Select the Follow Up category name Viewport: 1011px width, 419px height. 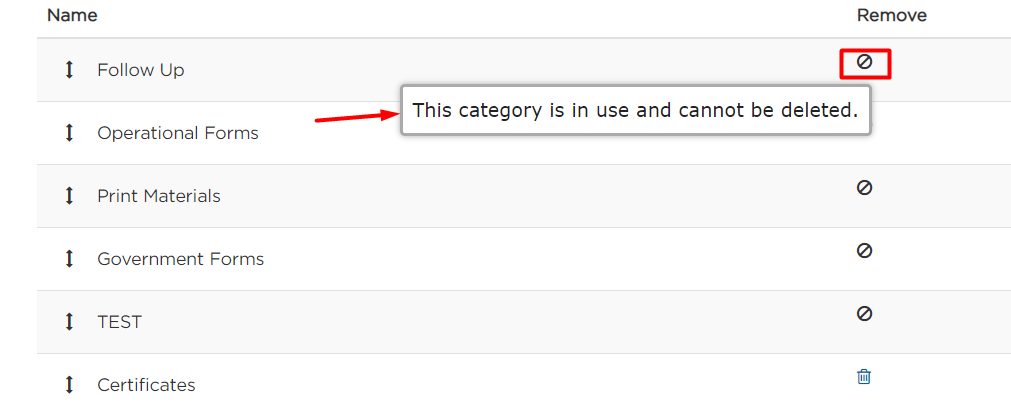[141, 70]
